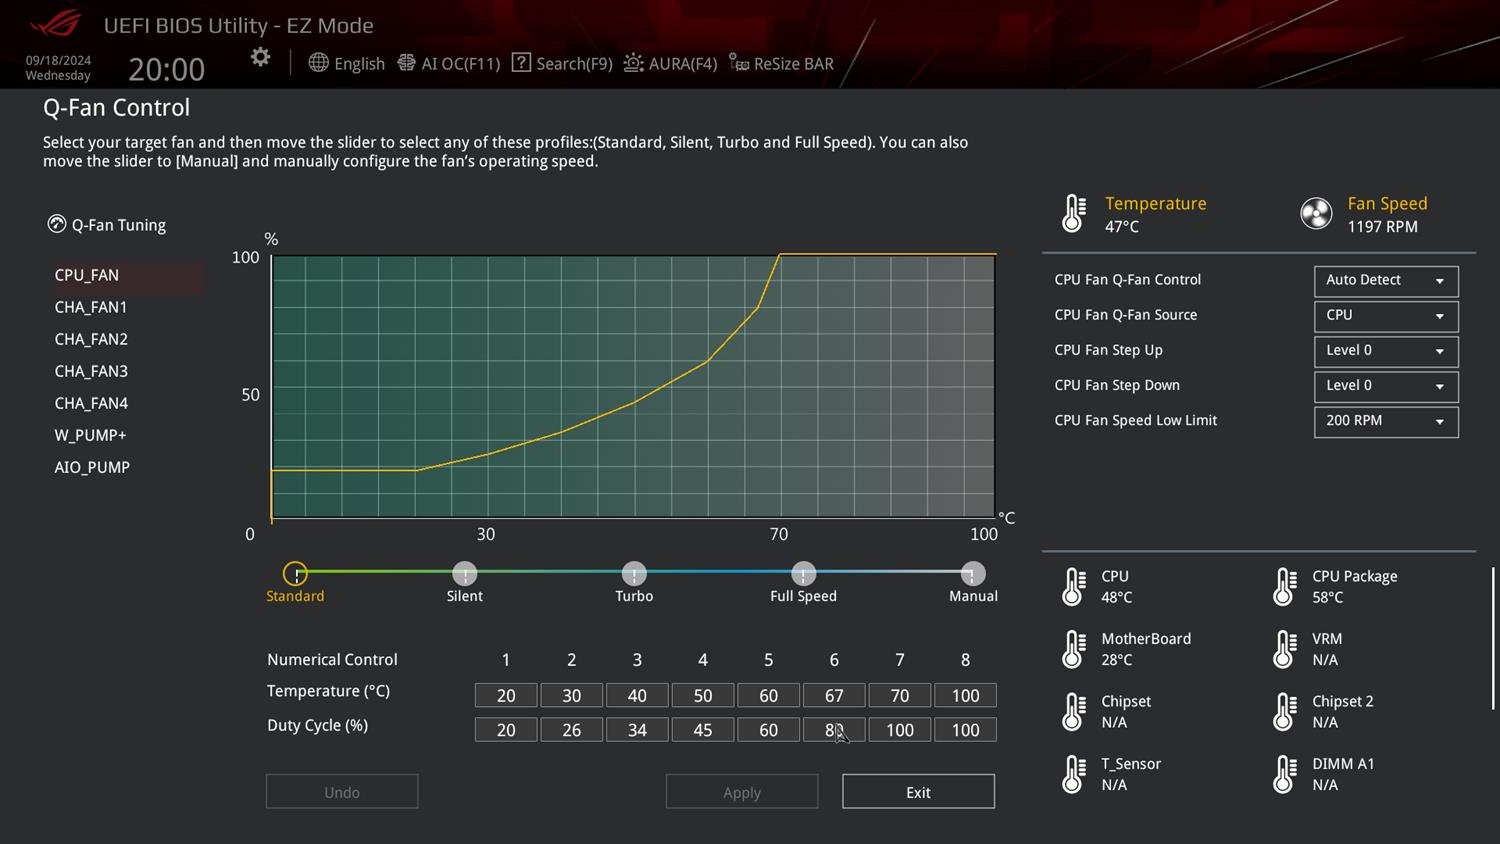Select AIO_PUMP in the fan list

tap(92, 467)
